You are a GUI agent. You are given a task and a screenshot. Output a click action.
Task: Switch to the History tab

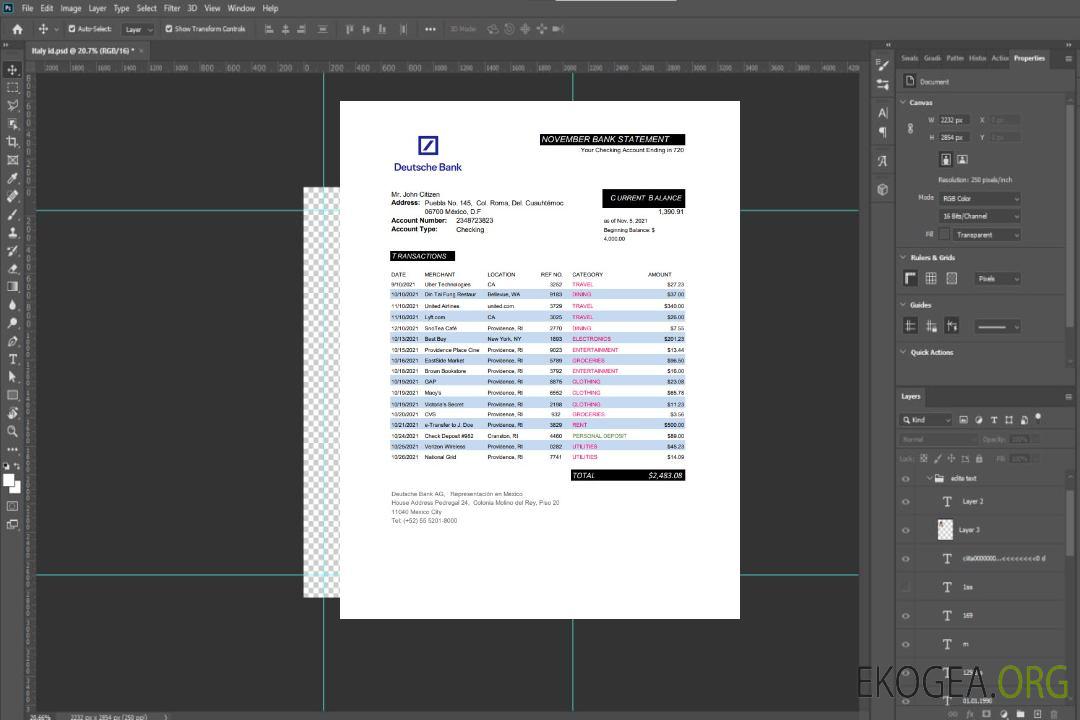point(977,59)
